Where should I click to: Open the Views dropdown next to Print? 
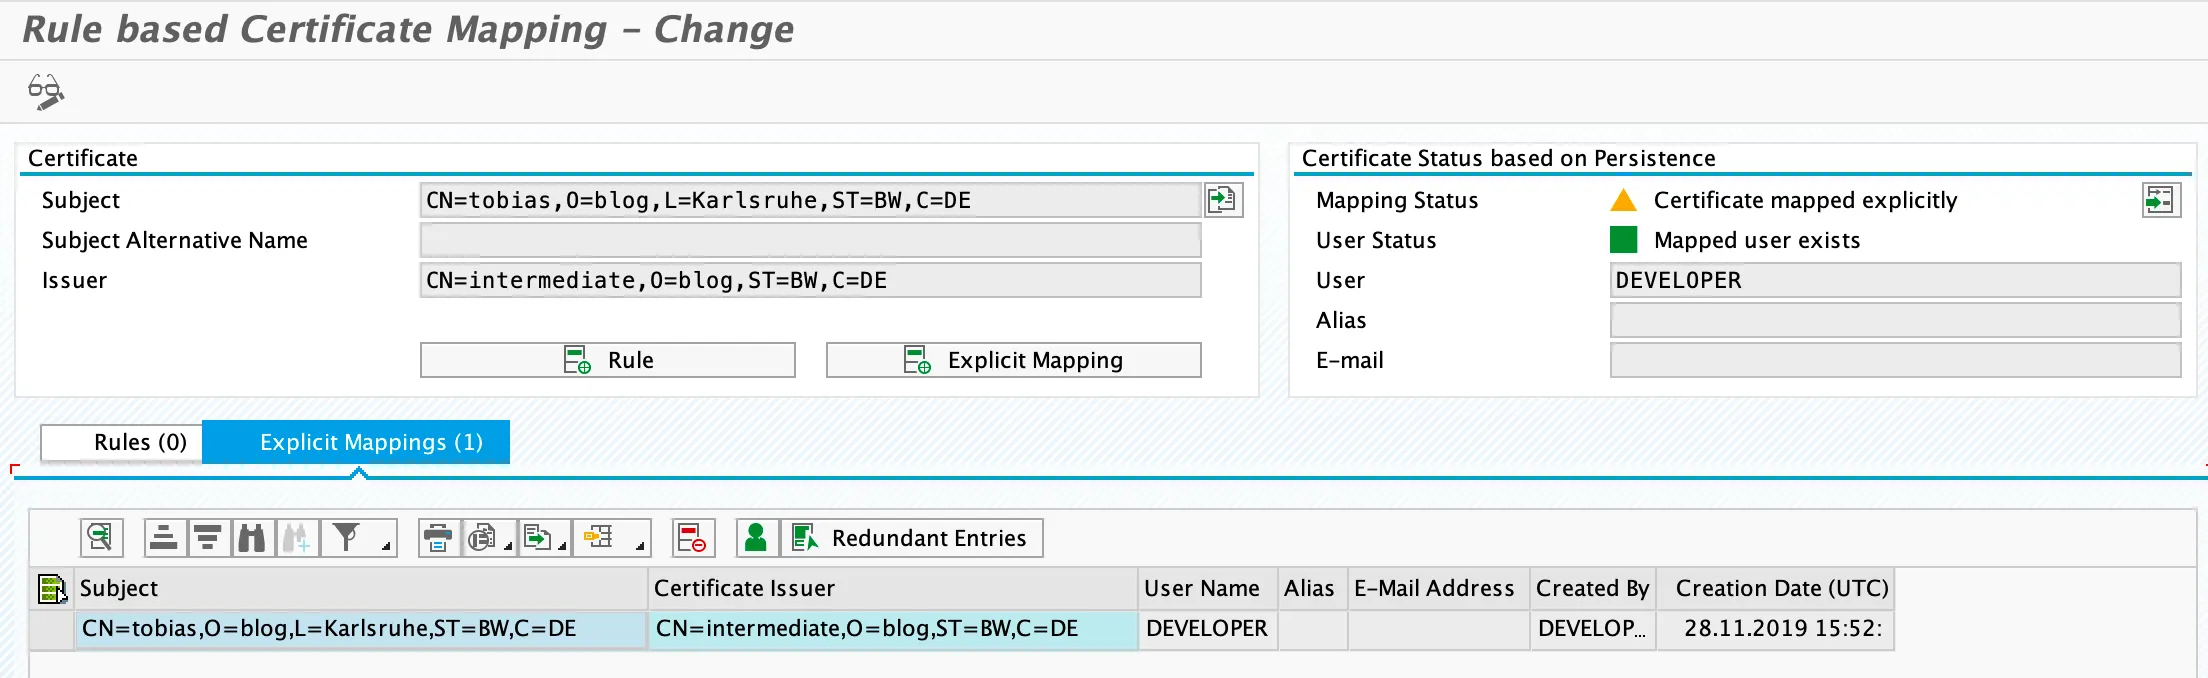pos(508,545)
